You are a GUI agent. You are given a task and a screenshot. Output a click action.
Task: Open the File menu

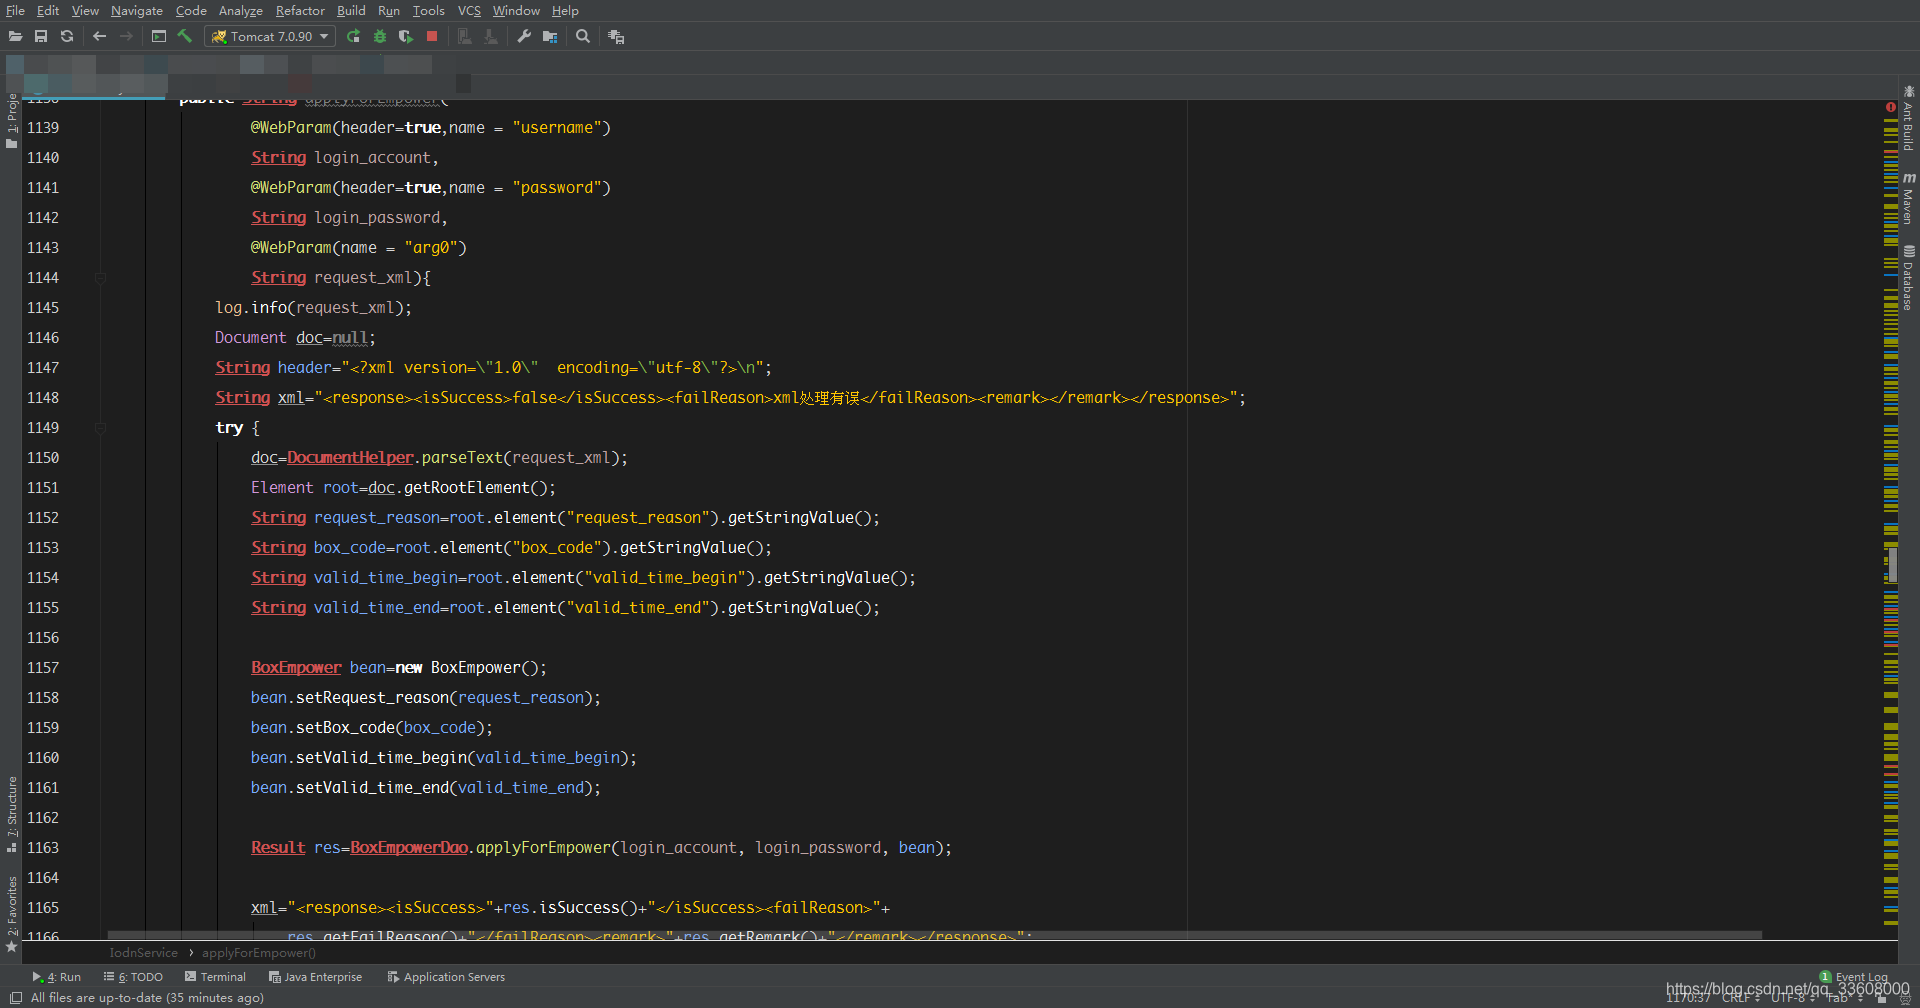[x=15, y=10]
